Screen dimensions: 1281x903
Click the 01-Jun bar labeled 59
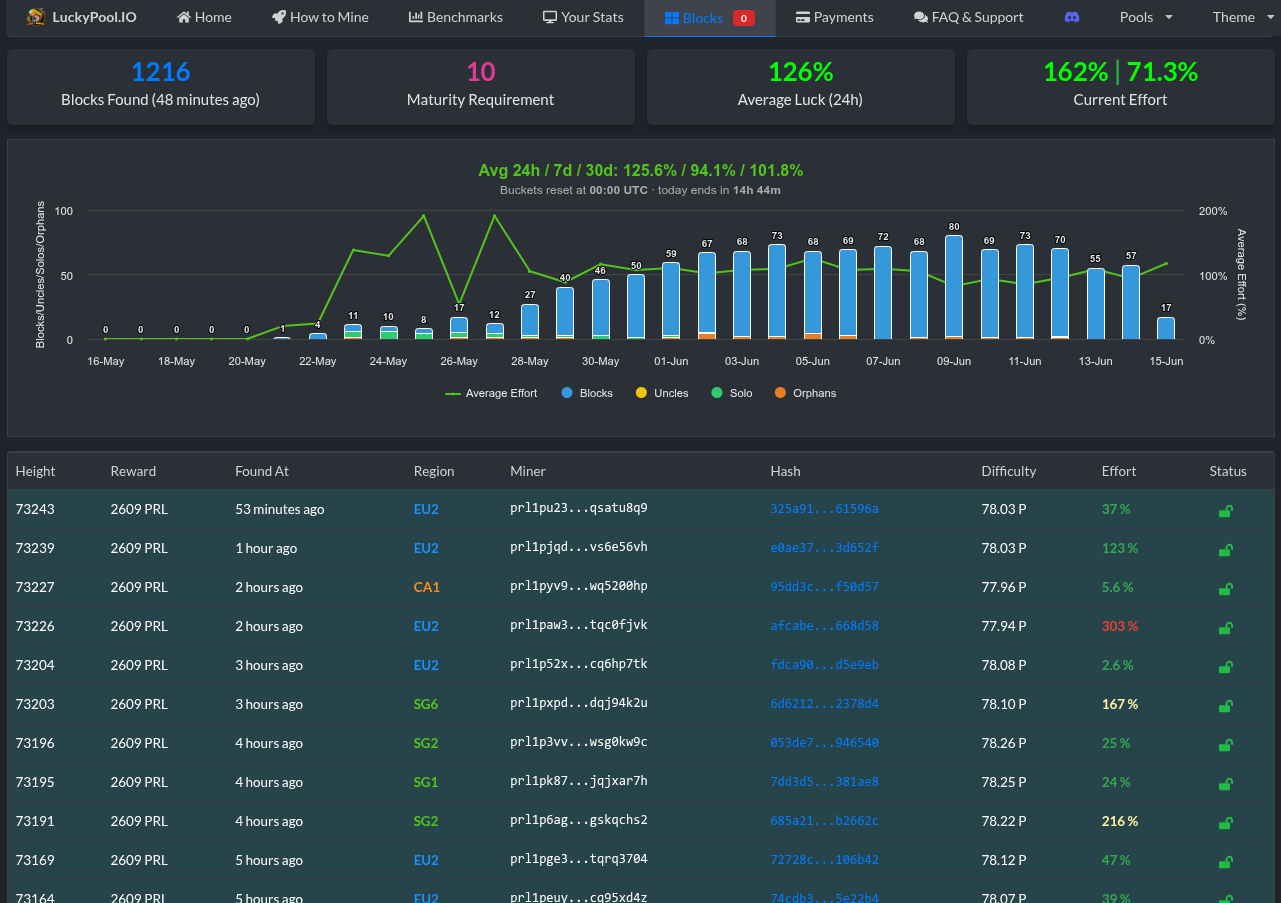point(671,301)
